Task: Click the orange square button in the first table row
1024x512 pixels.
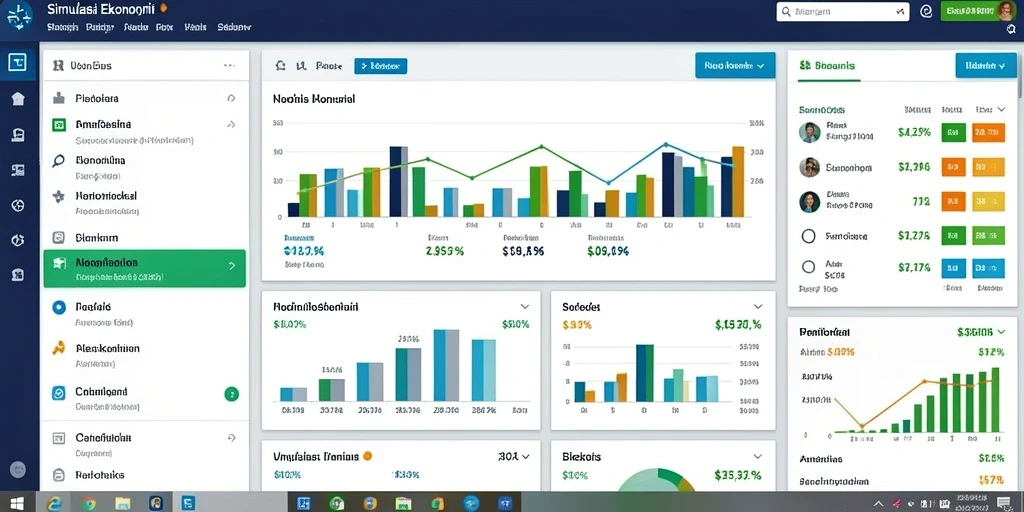Action: (x=989, y=133)
